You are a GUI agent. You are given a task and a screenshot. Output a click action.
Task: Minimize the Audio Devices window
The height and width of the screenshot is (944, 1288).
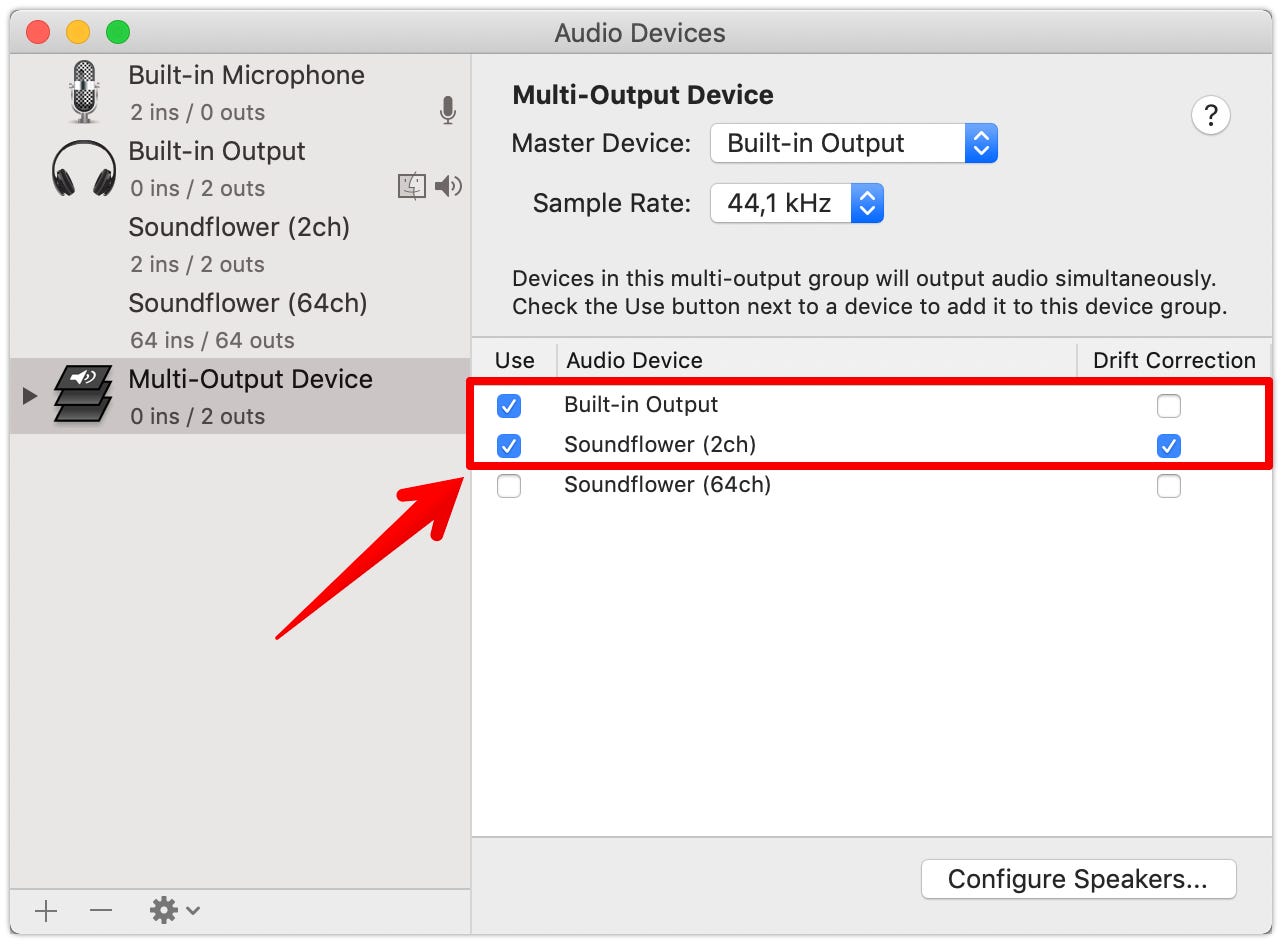(x=78, y=32)
